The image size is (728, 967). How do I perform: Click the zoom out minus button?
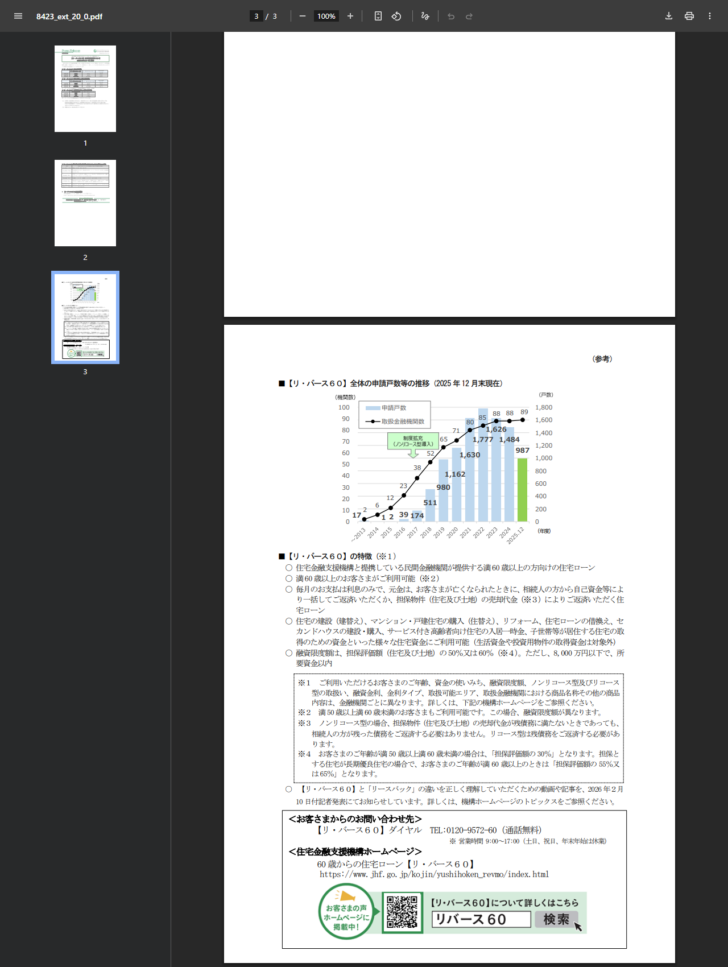[302, 16]
